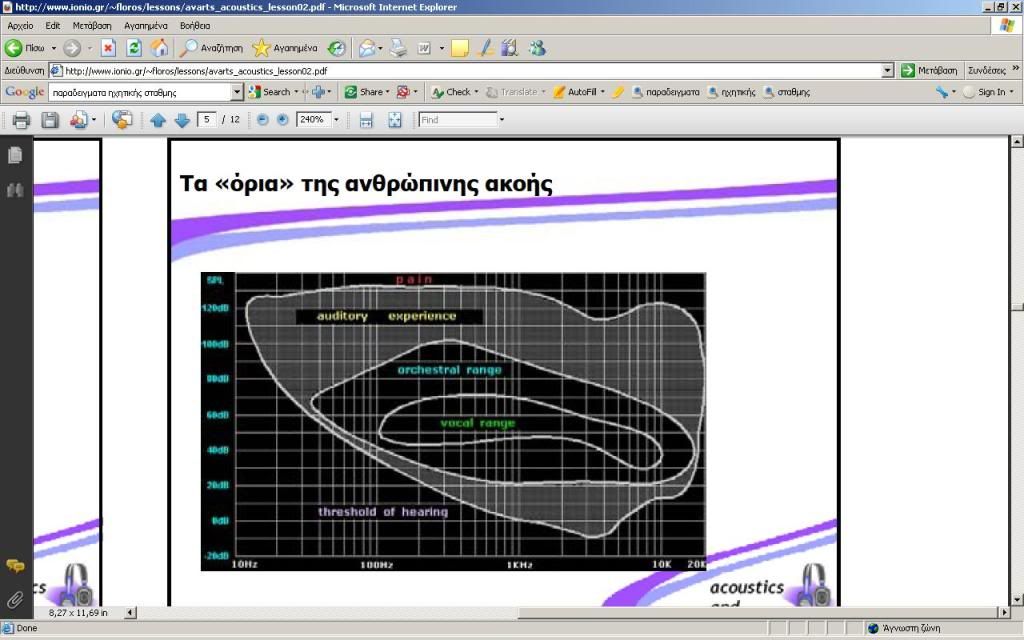Zoom out of the PDF page
The image size is (1024, 640).
coord(263,120)
